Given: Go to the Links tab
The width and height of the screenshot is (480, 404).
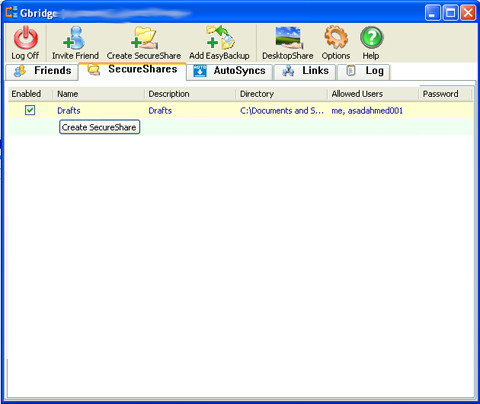Looking at the screenshot, I should coord(305,71).
